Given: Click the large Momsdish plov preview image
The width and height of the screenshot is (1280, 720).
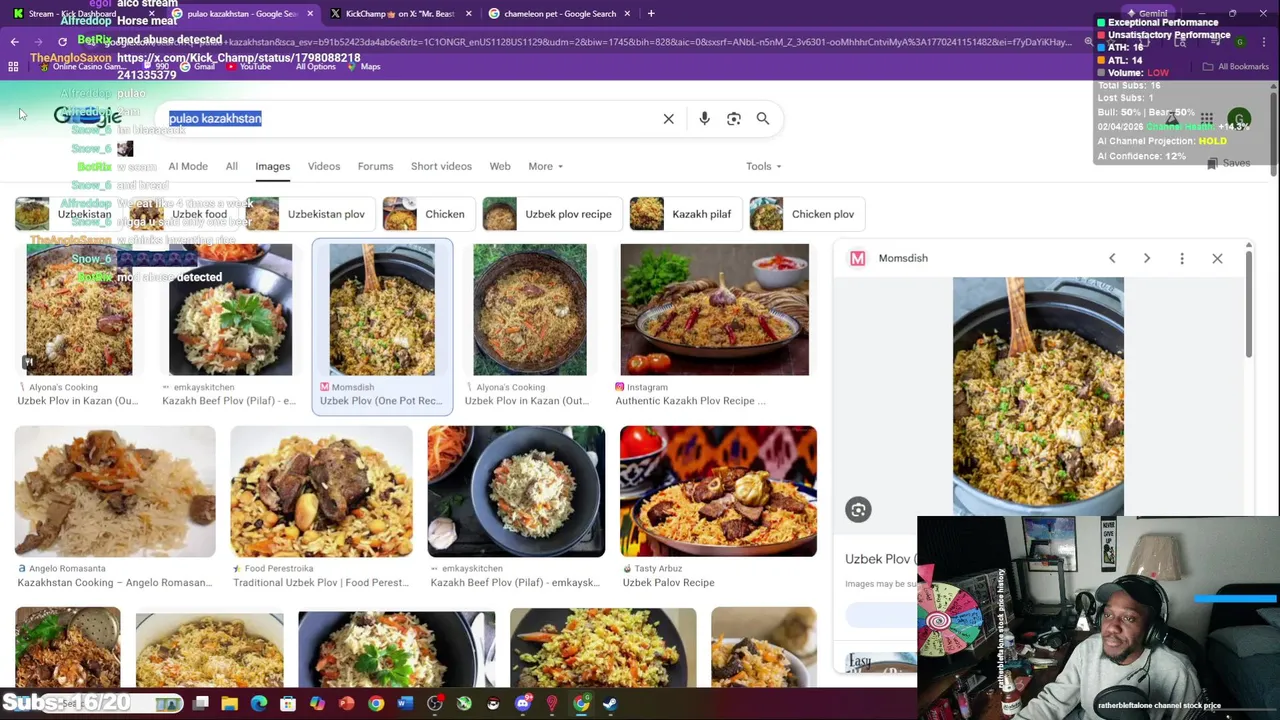Looking at the screenshot, I should pos(1038,395).
